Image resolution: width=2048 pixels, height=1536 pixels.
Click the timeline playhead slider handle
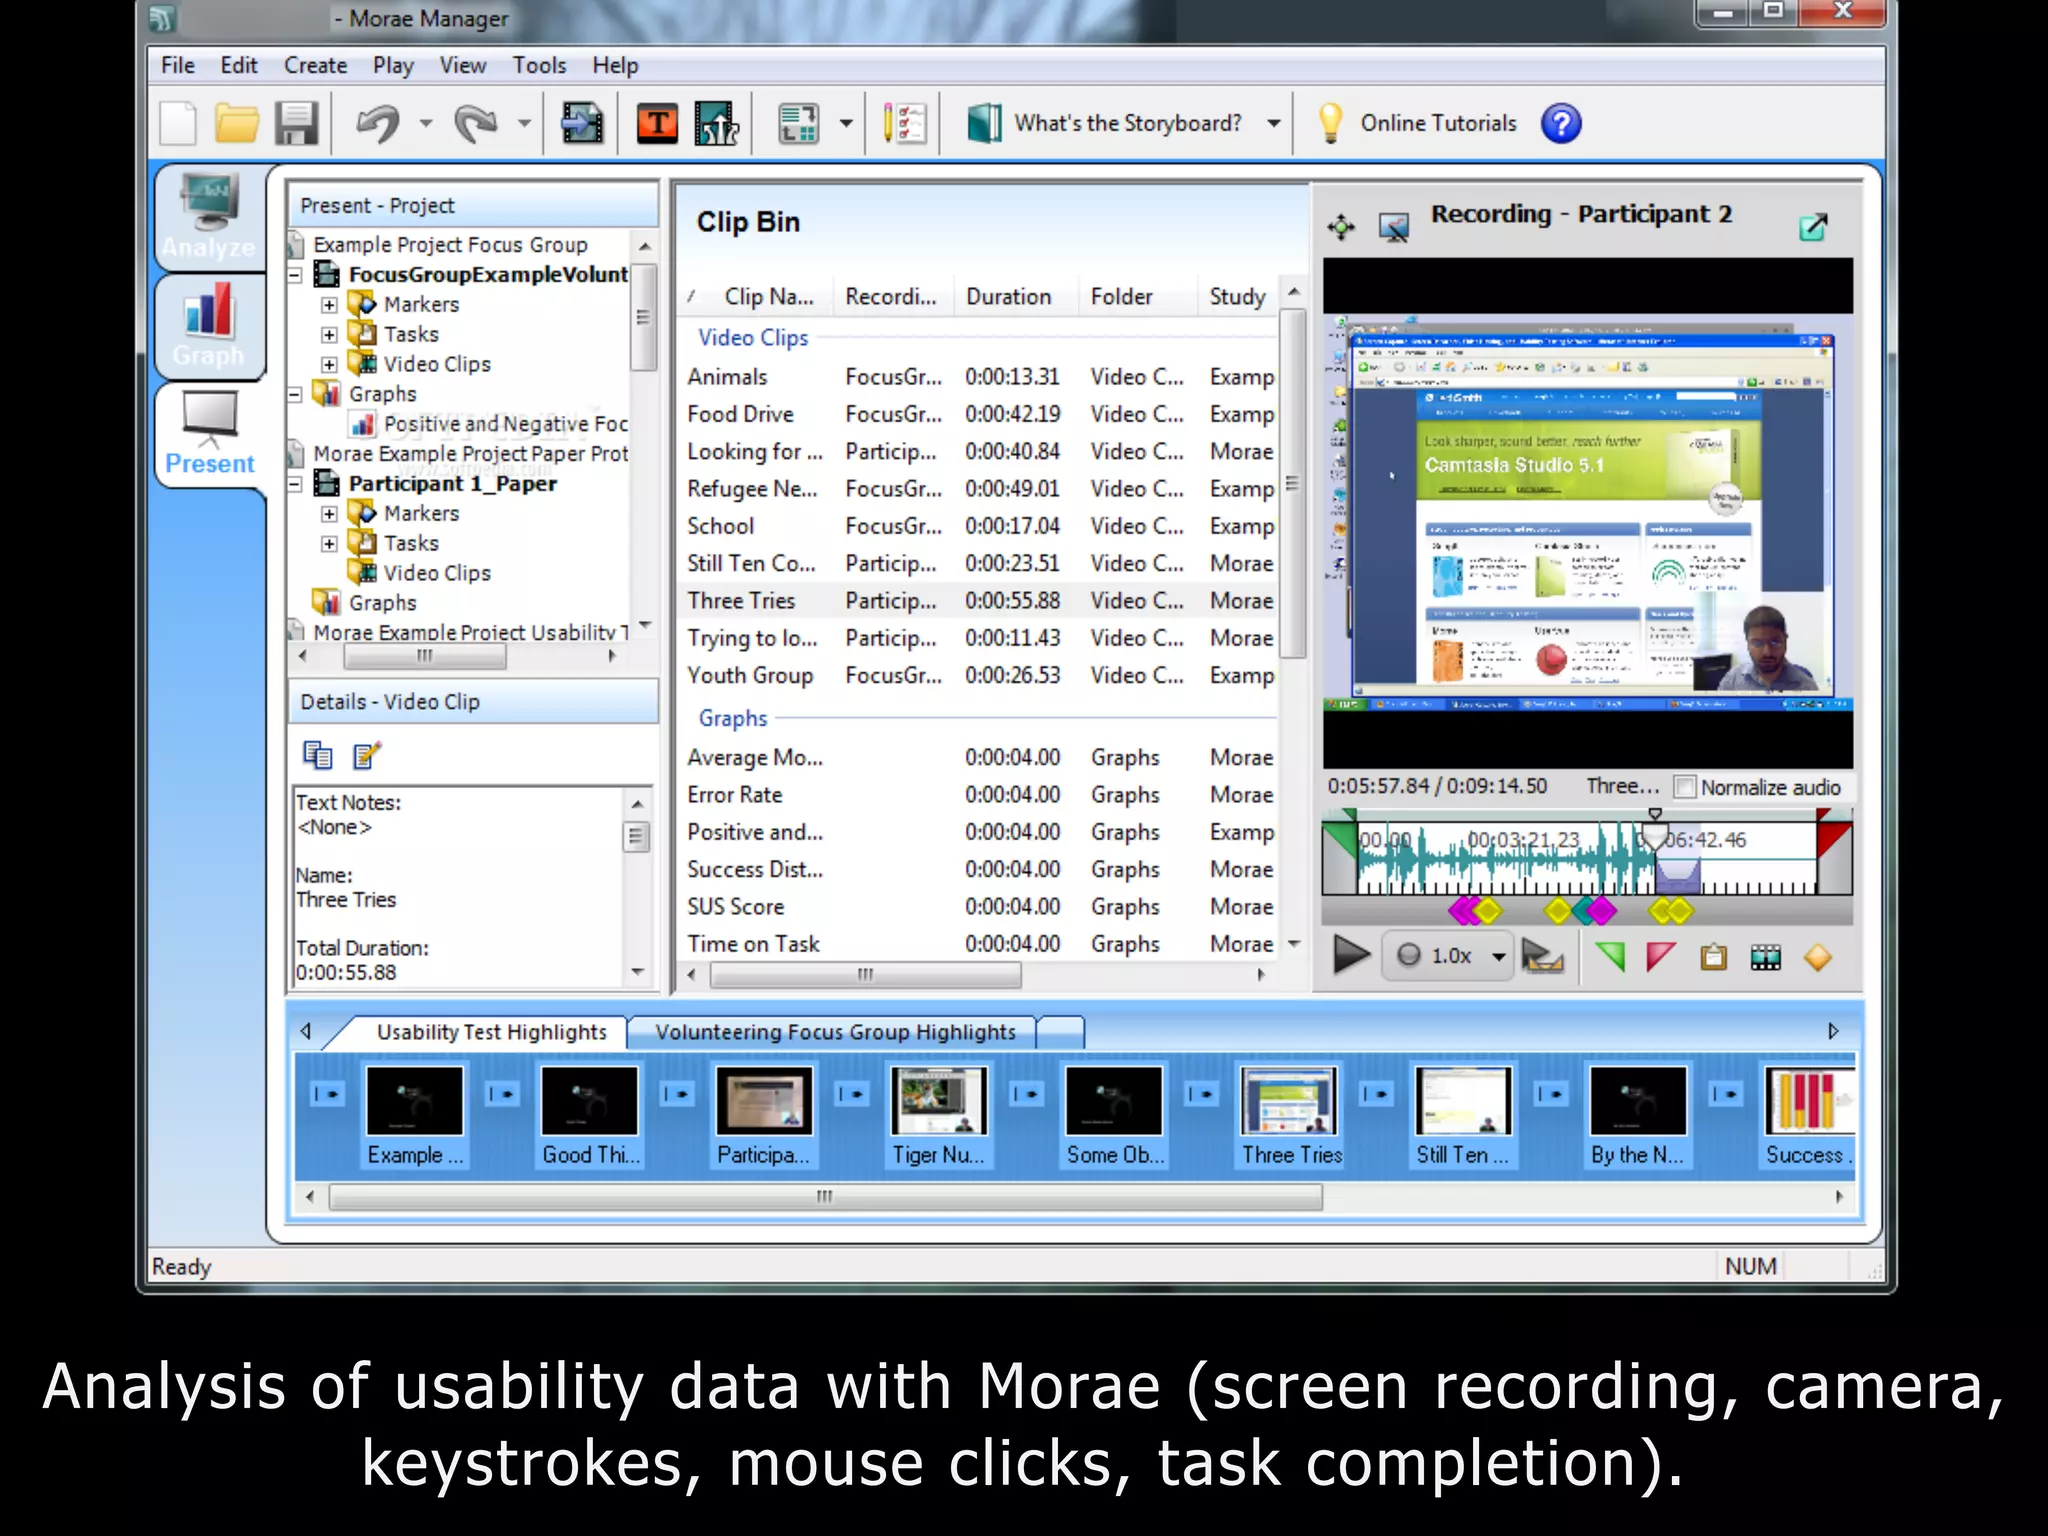(x=1655, y=833)
